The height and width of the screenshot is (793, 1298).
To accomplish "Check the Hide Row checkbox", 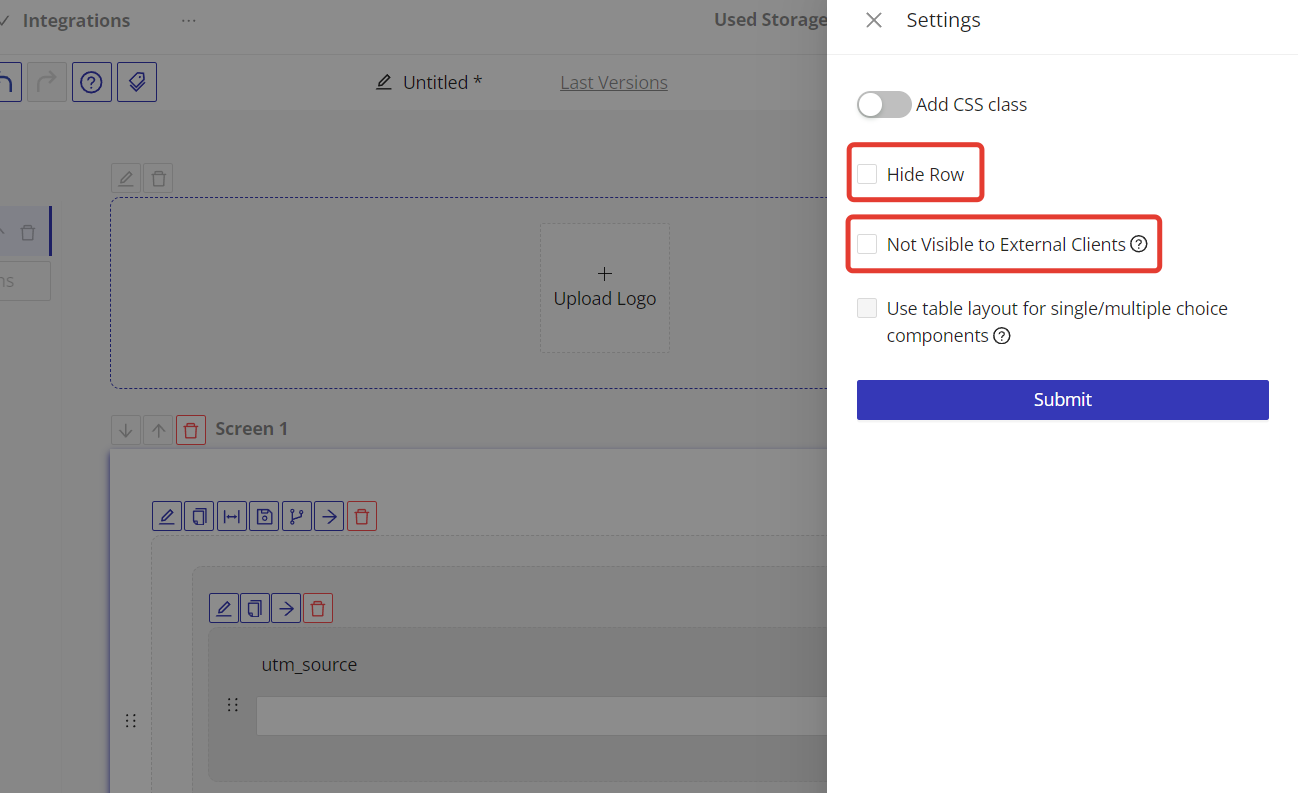I will tap(867, 175).
